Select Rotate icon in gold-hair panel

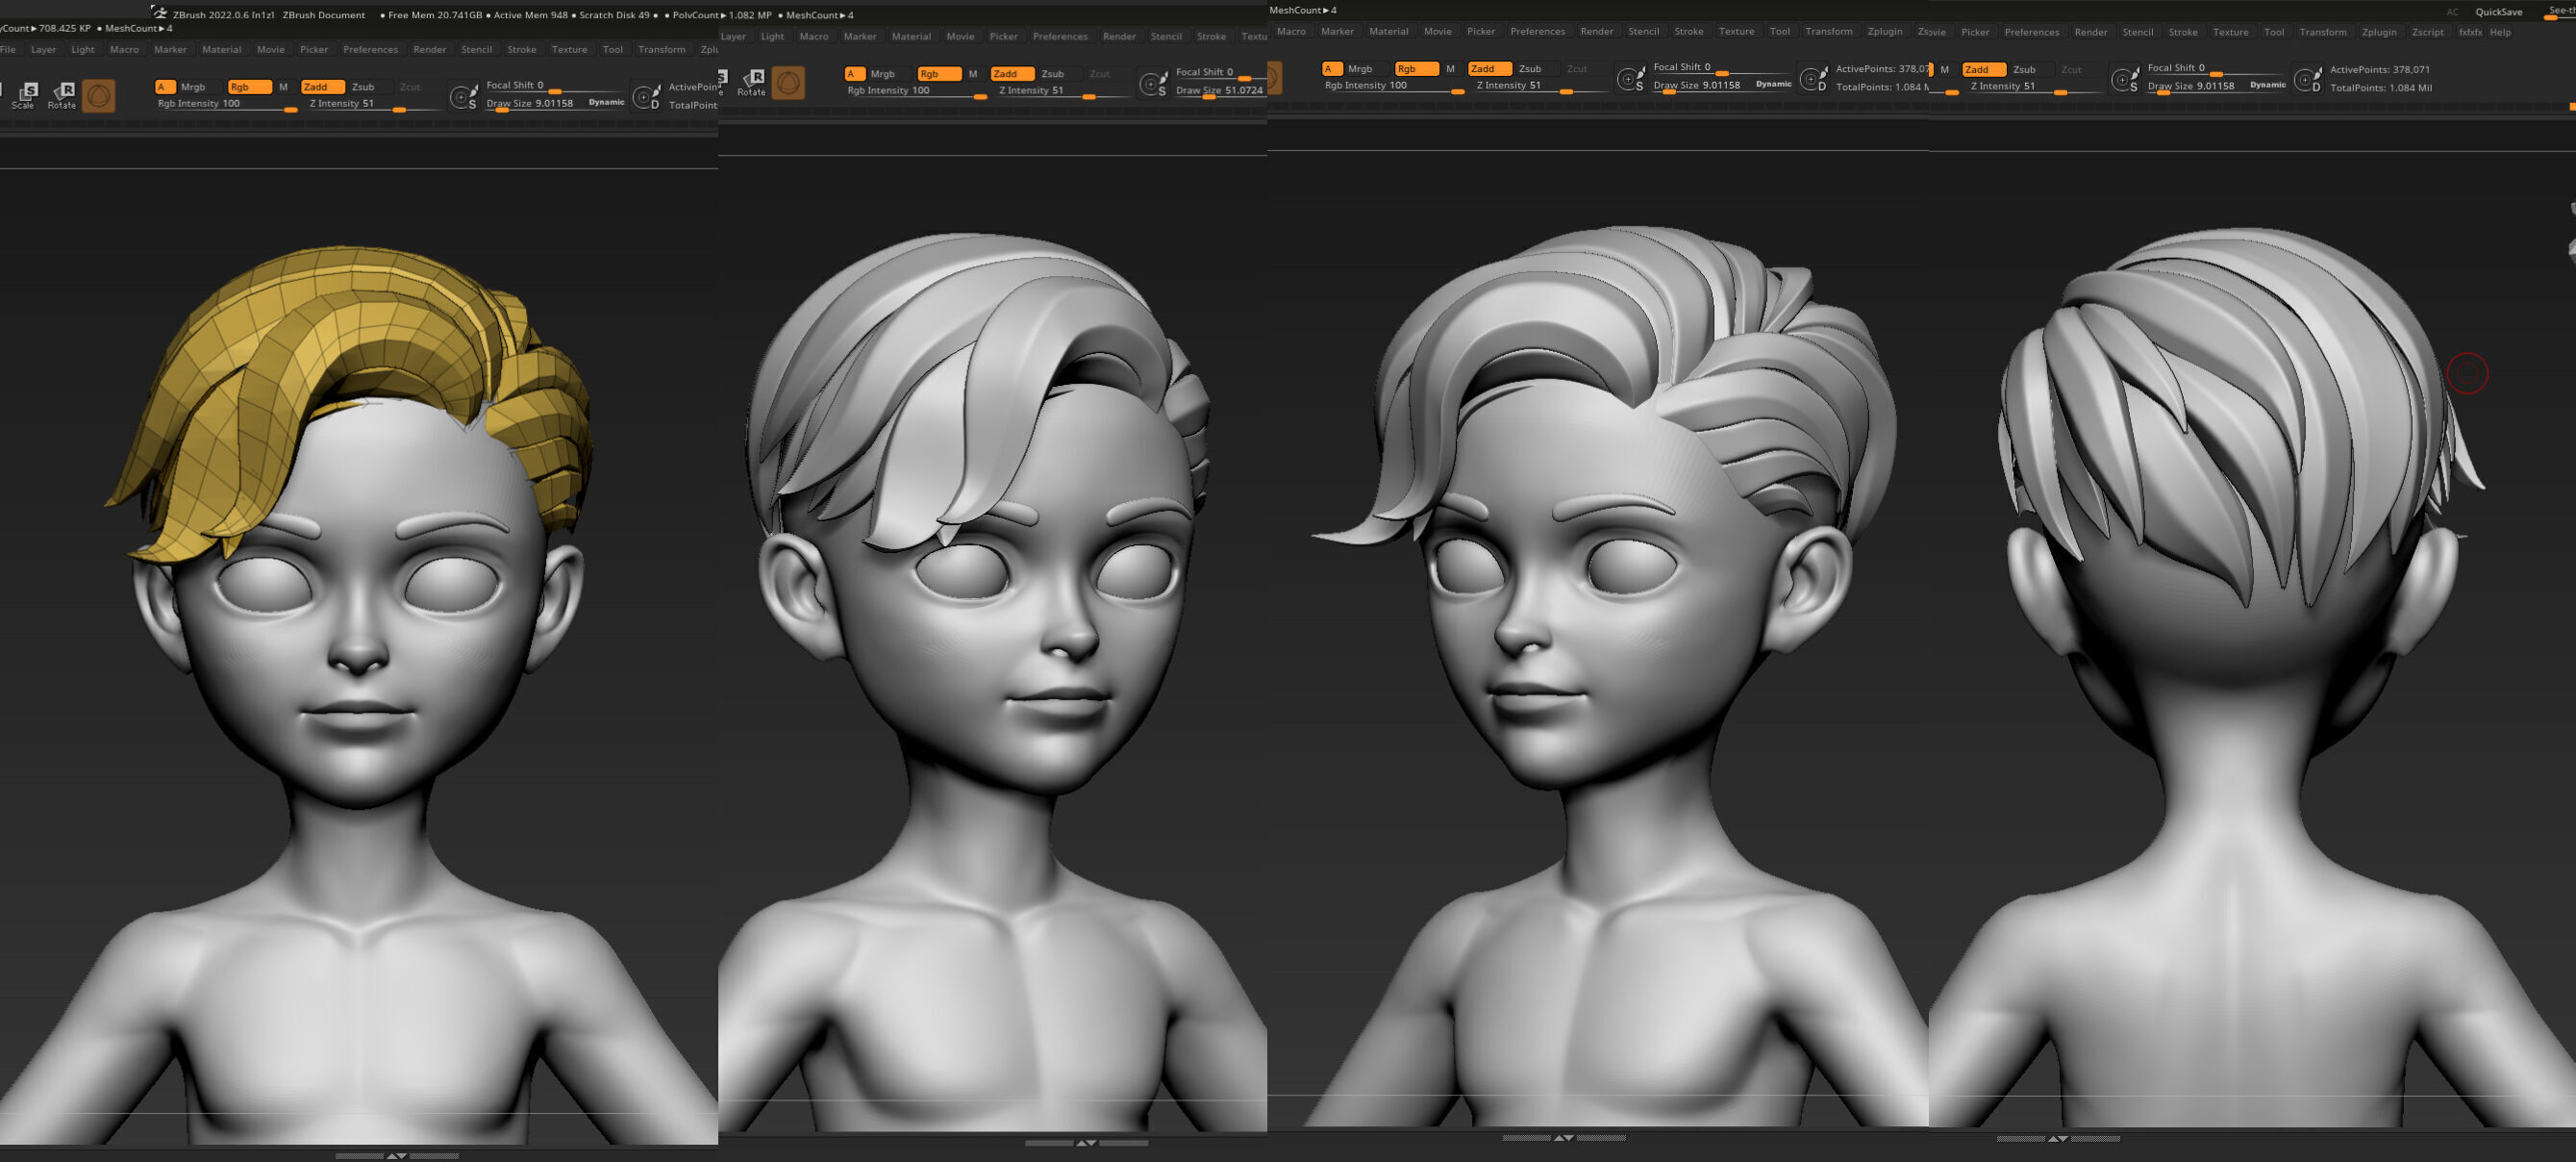click(x=62, y=95)
